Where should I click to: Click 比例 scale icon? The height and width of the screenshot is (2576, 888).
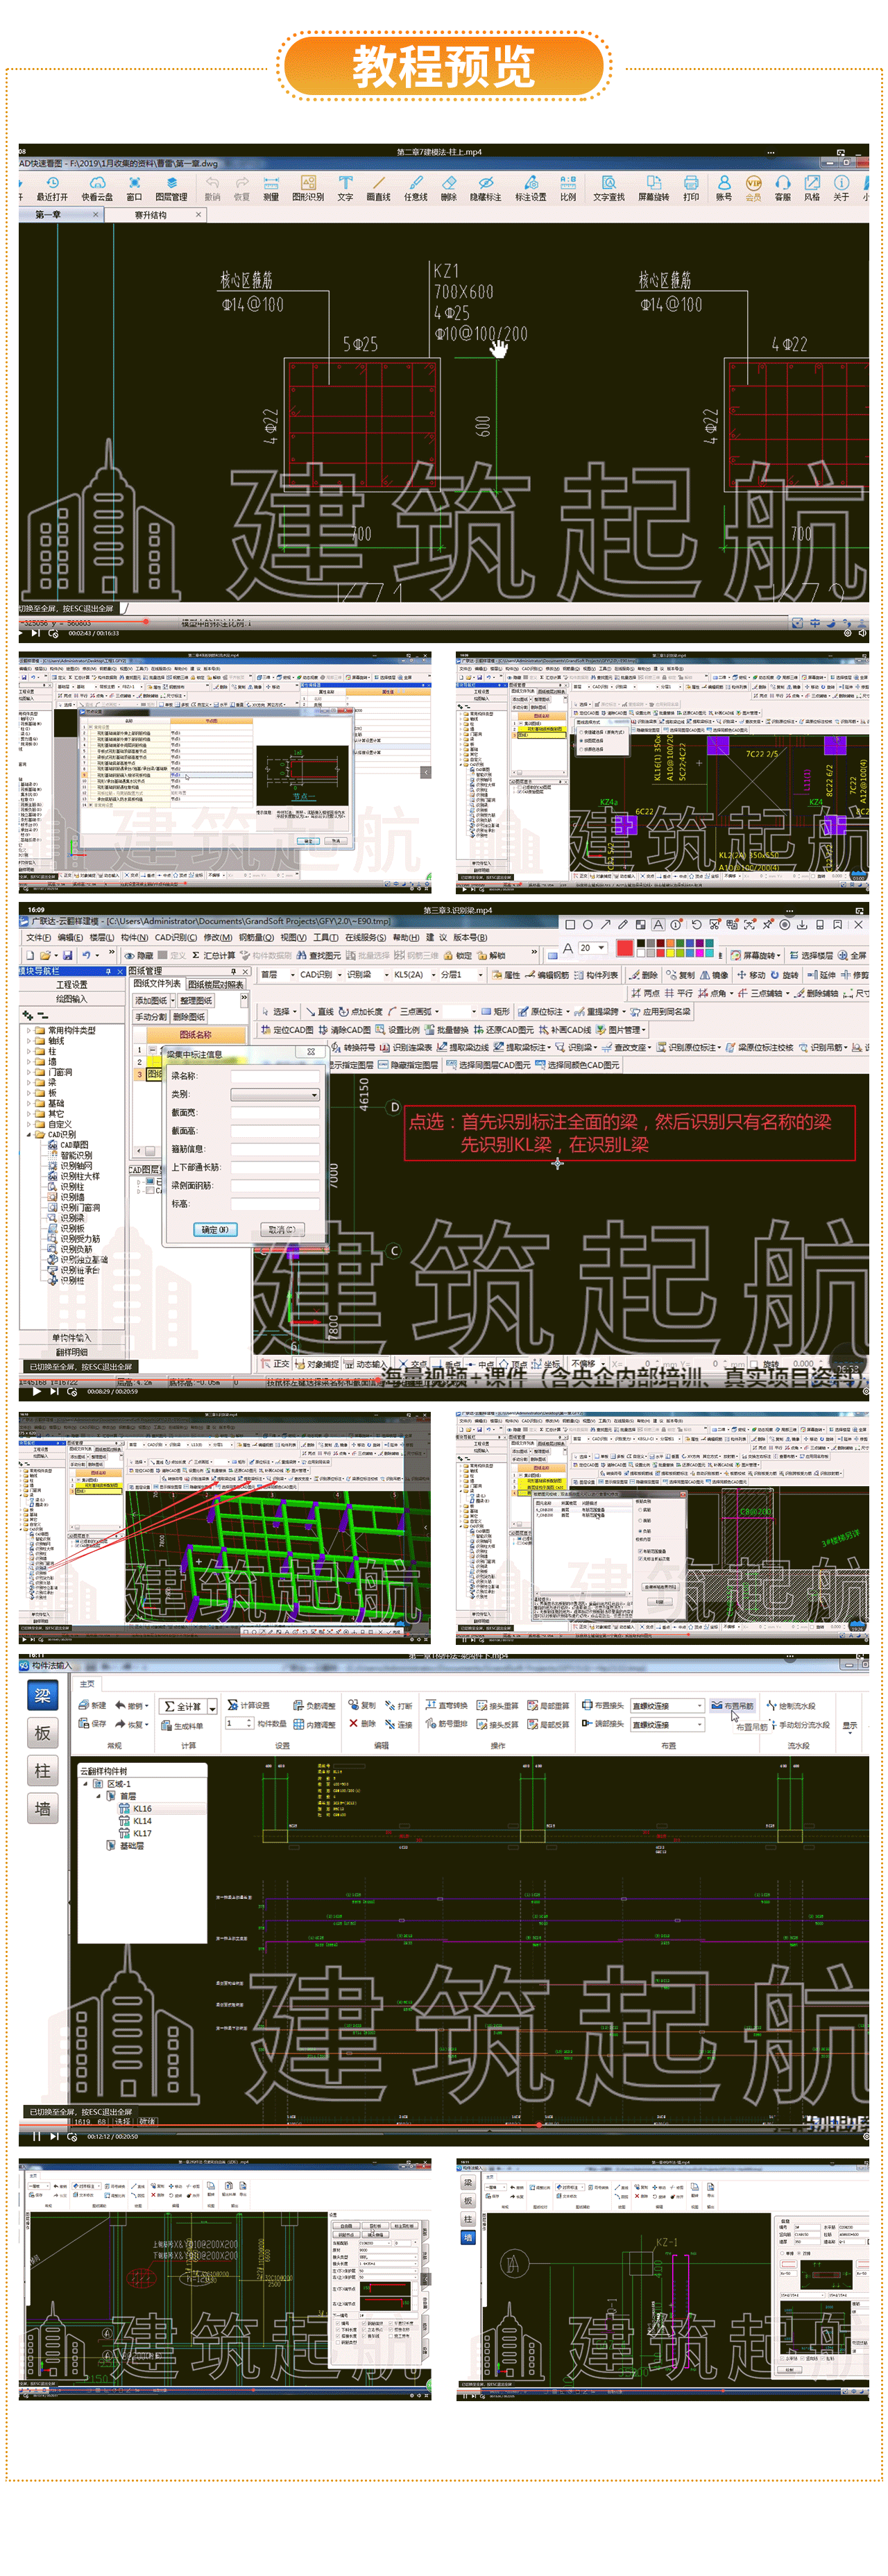coord(568,189)
